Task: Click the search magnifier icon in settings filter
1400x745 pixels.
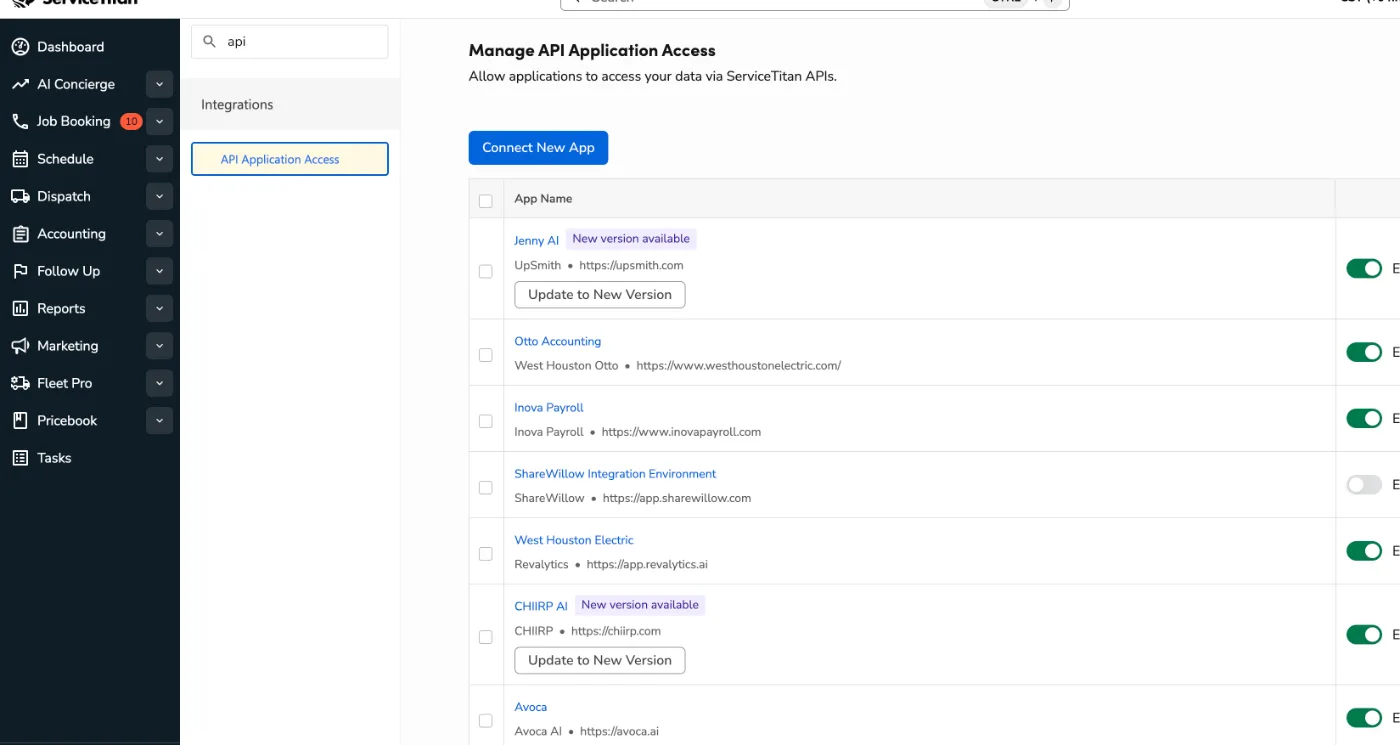Action: 210,42
